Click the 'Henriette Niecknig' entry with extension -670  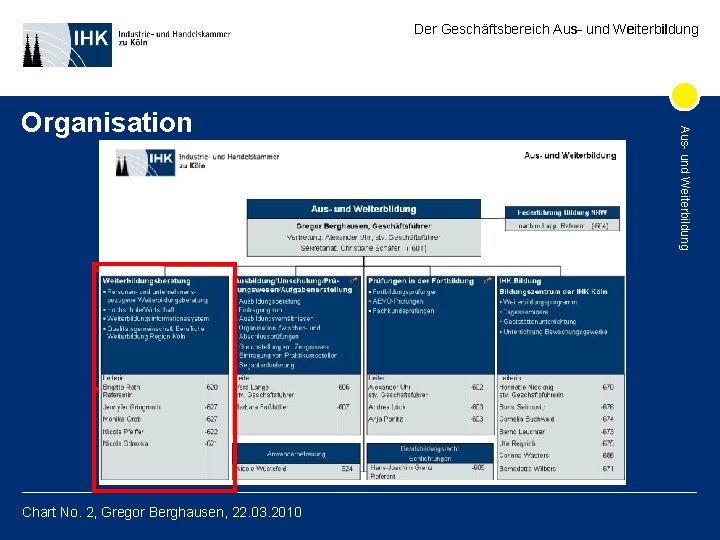[557, 387]
